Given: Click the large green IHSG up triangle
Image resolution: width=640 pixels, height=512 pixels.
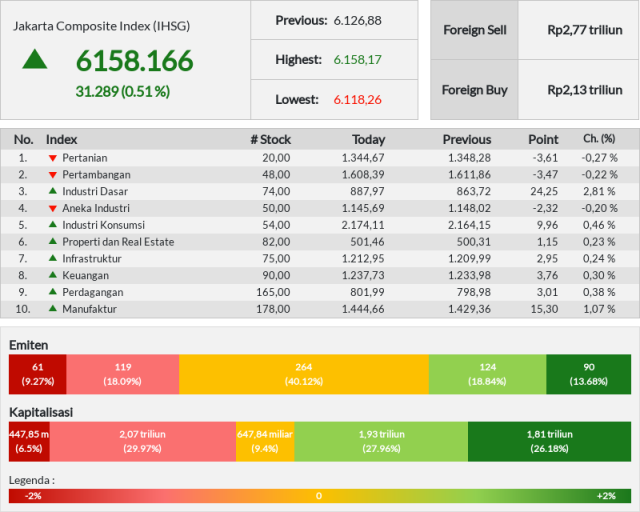Looking at the screenshot, I should coord(35,59).
